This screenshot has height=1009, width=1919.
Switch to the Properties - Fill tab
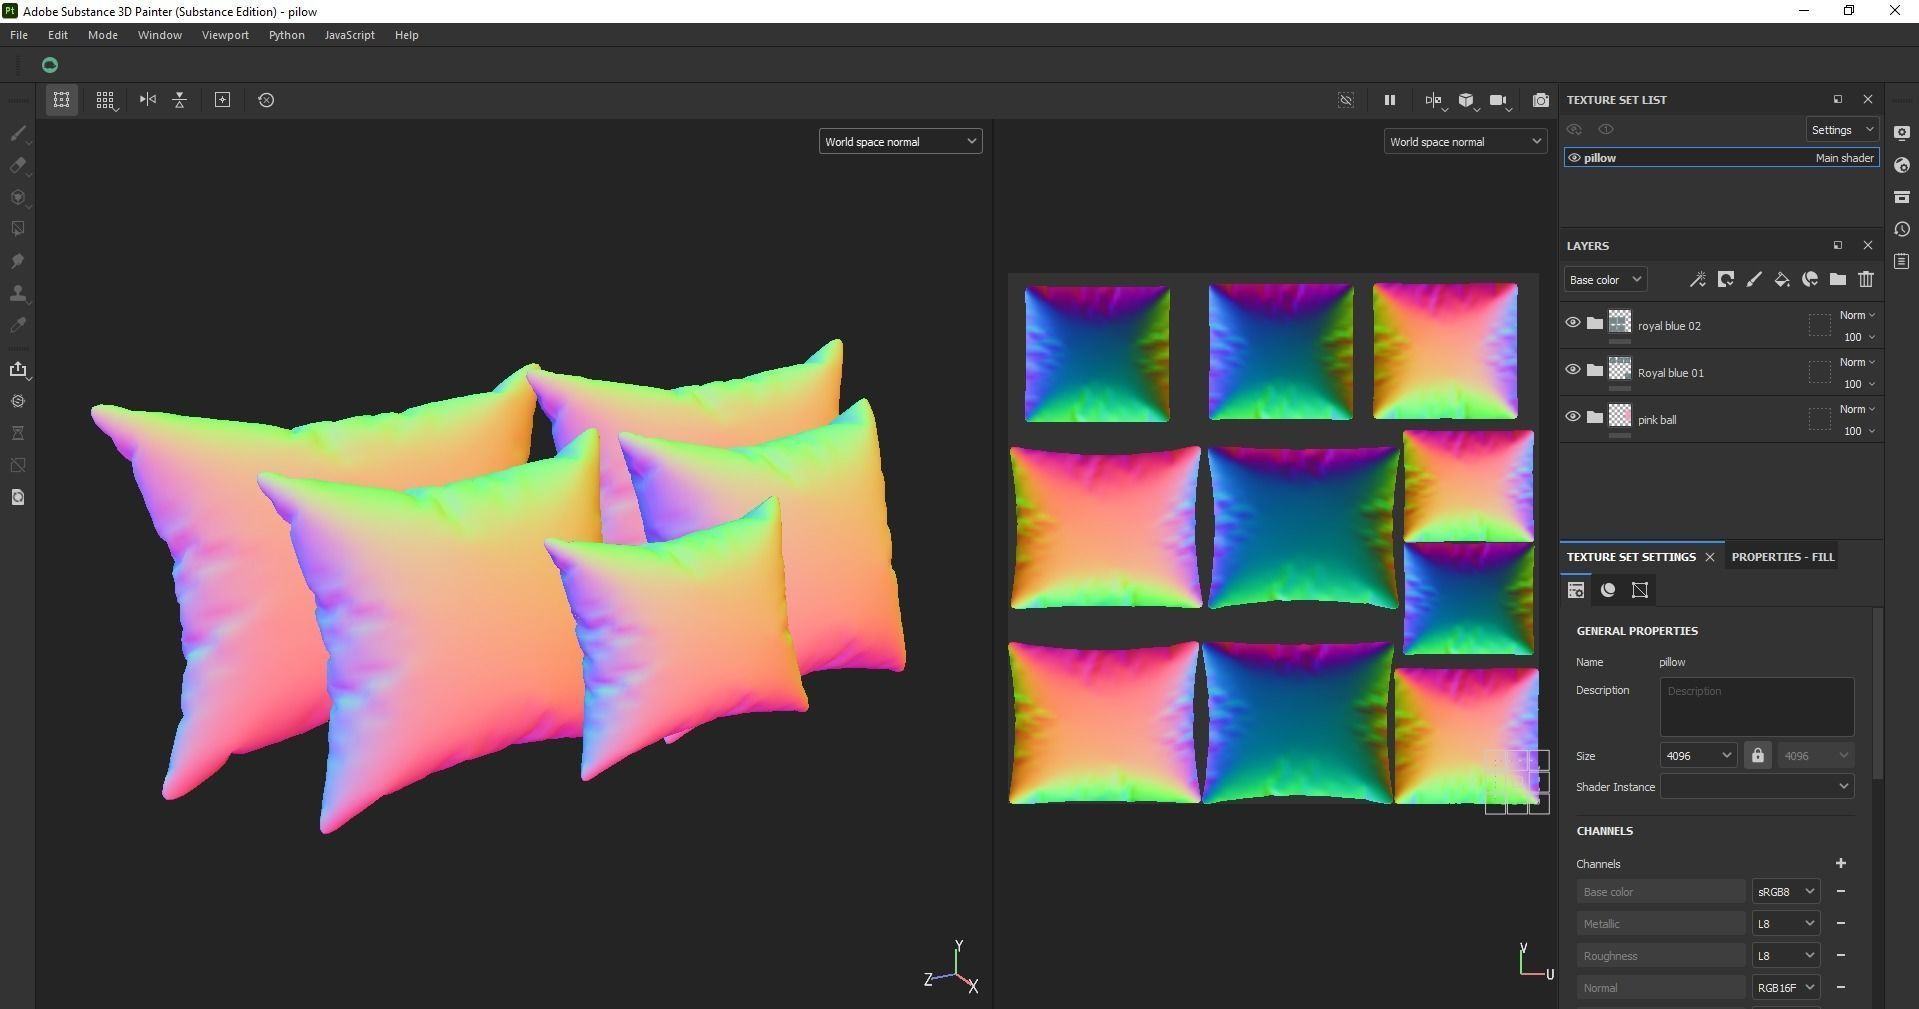(1783, 557)
